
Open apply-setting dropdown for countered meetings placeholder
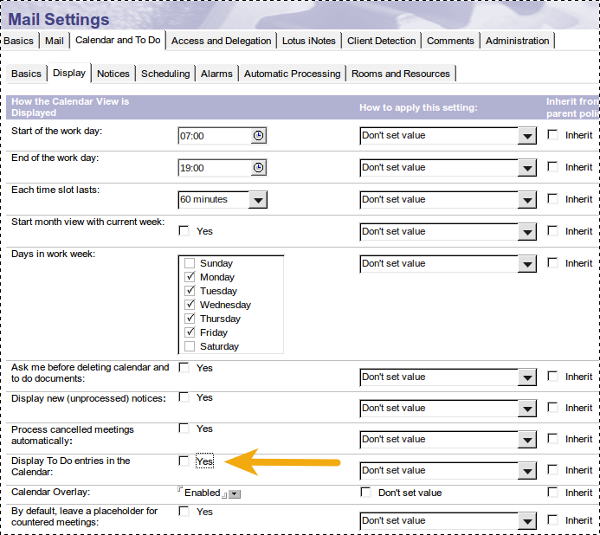pos(527,521)
